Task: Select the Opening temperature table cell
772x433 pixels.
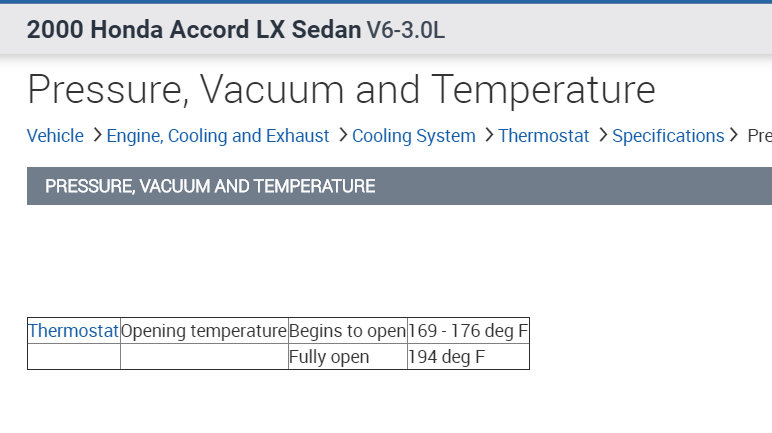Action: click(204, 331)
